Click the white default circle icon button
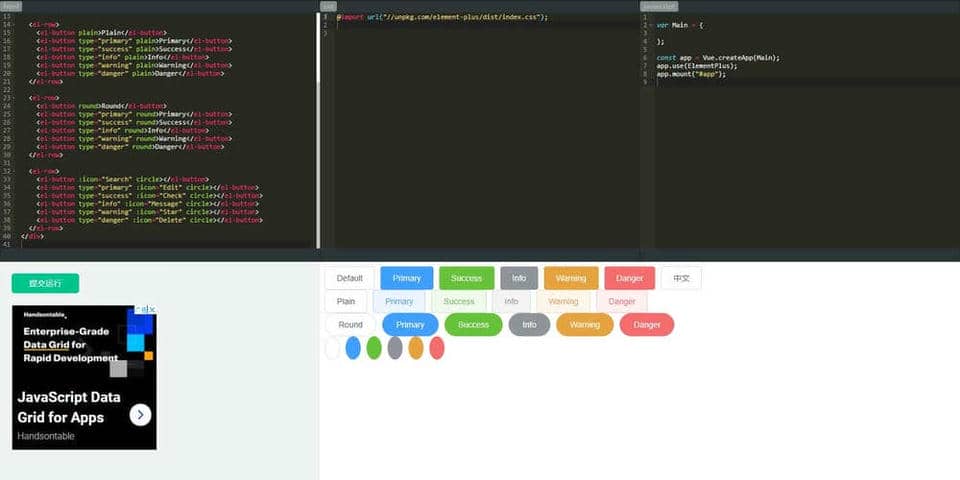The height and width of the screenshot is (480, 960). point(332,348)
